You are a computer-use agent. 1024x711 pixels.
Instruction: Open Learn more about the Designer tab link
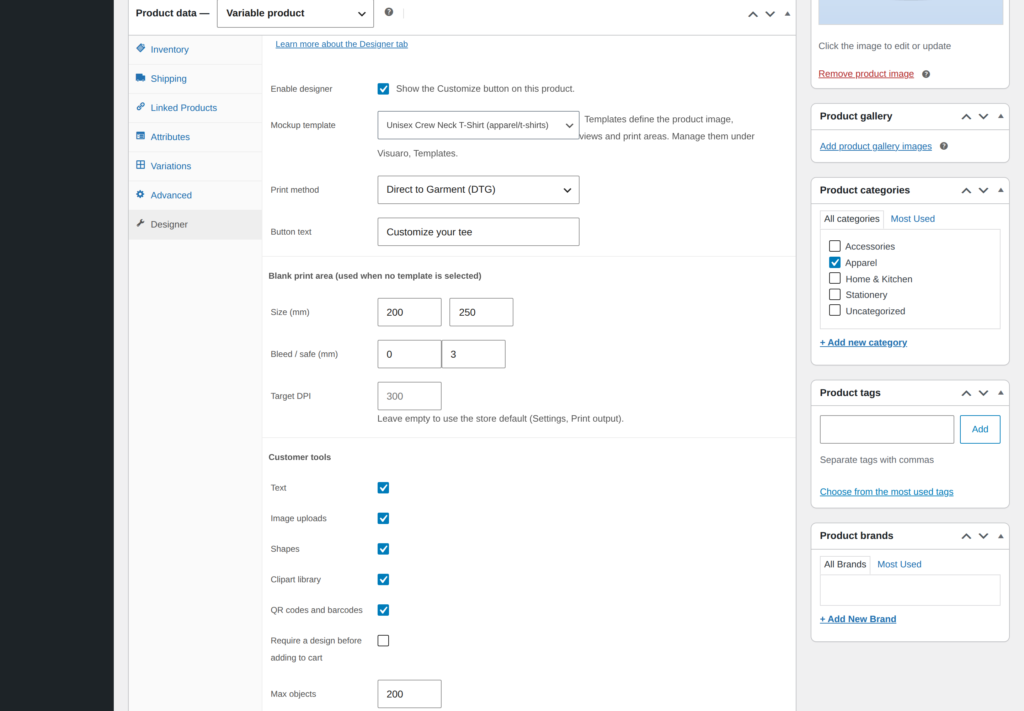(342, 44)
